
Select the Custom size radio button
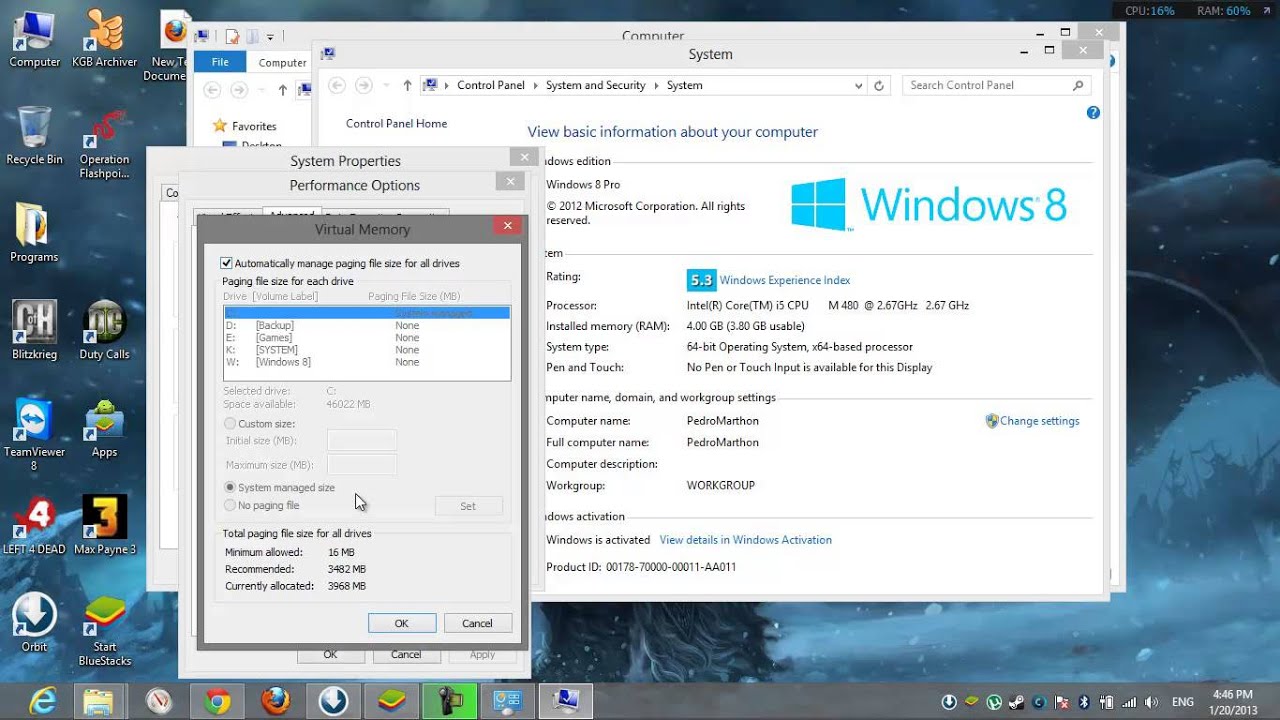(230, 424)
